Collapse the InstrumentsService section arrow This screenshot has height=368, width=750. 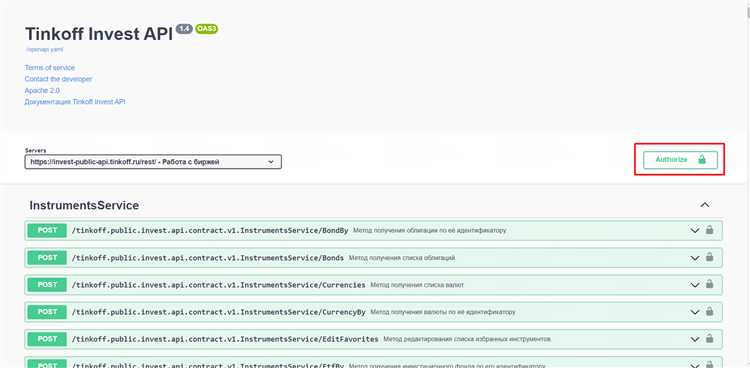point(705,205)
